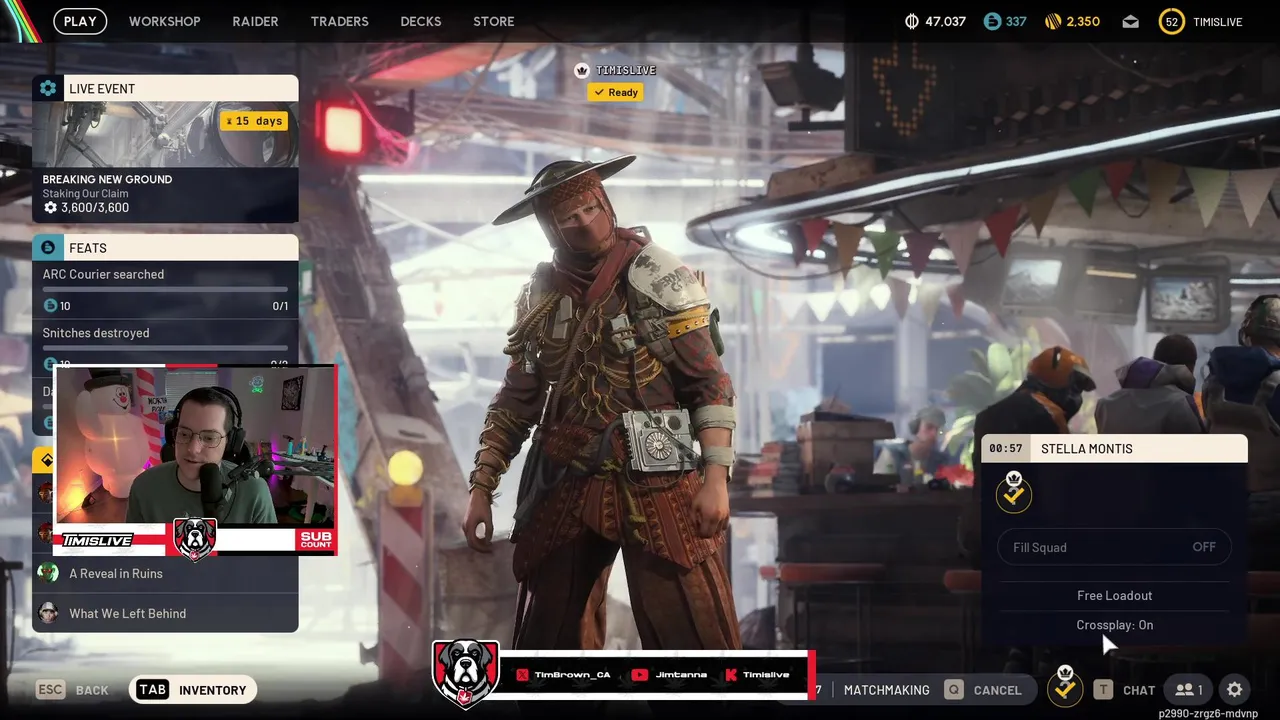
Task: Open the What We Left Behind quest
Action: point(165,613)
